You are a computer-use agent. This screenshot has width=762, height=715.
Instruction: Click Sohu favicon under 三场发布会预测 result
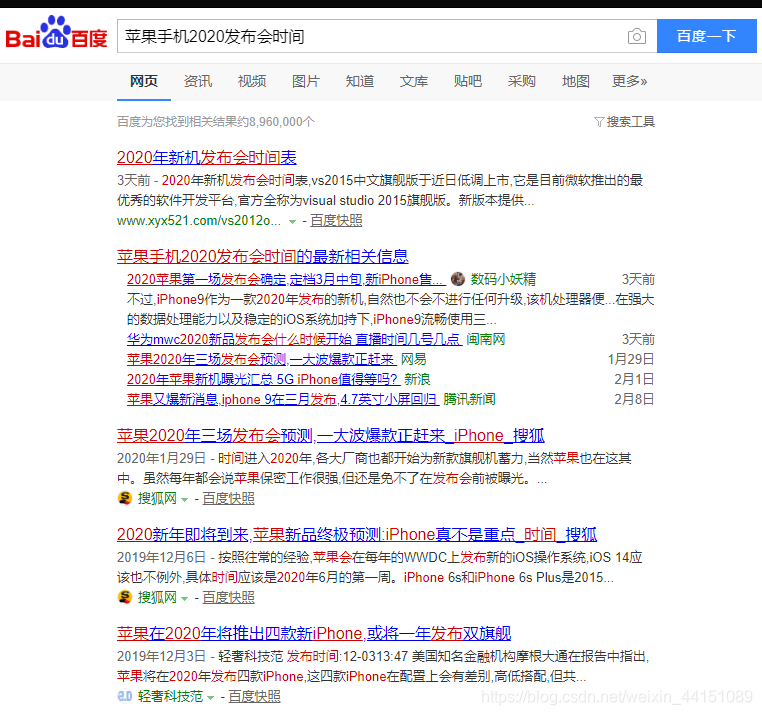pos(125,498)
